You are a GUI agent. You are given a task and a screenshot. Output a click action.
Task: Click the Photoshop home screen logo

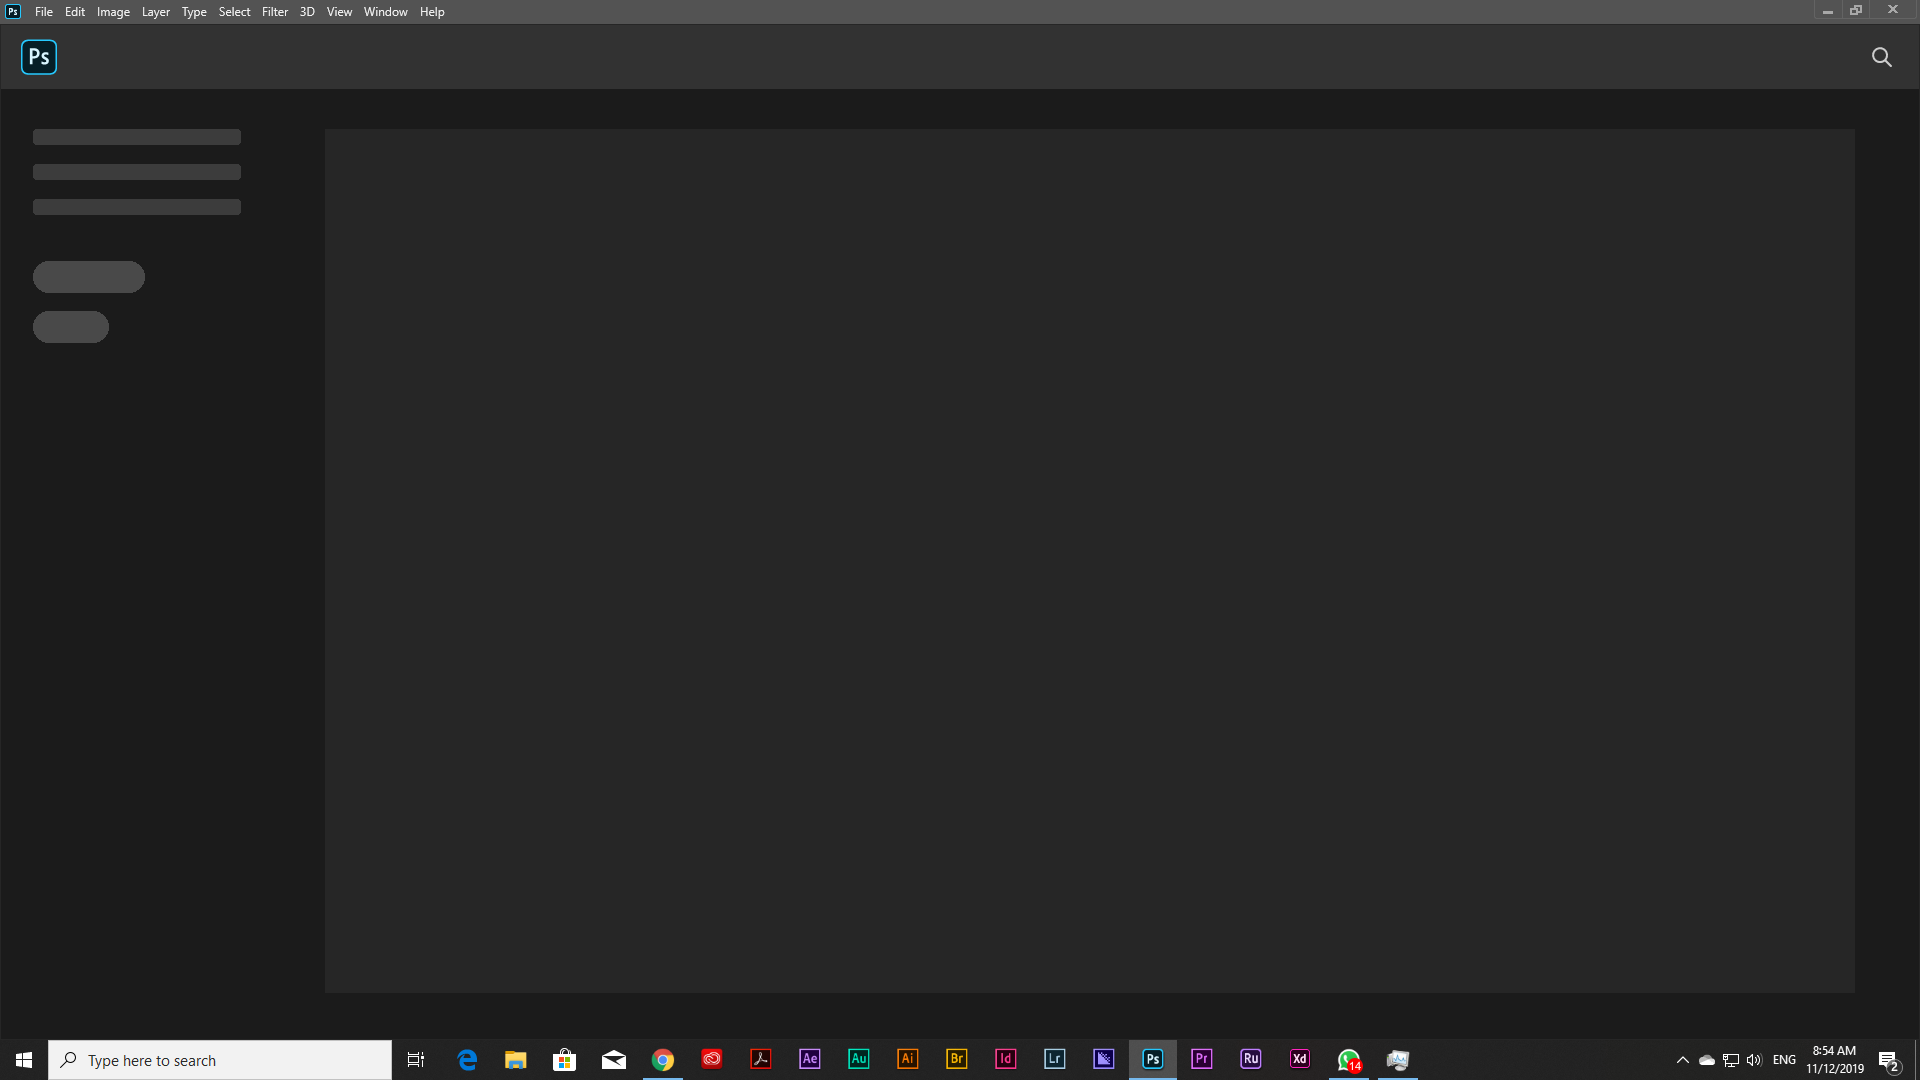coord(39,57)
